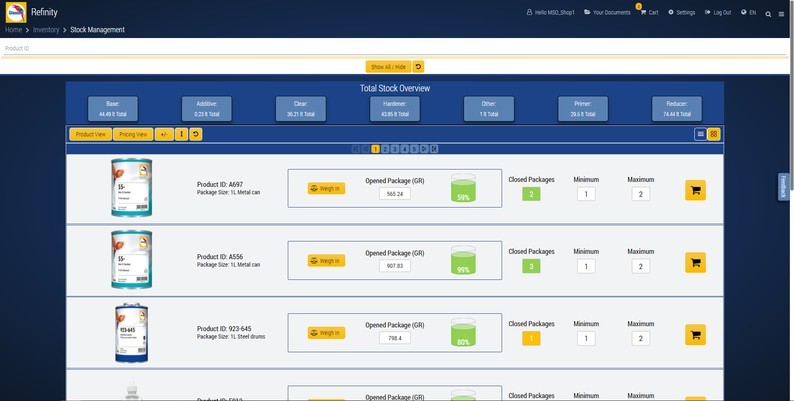This screenshot has height=401, width=794.
Task: Click the search magnifier icon
Action: pyautogui.click(x=768, y=14)
